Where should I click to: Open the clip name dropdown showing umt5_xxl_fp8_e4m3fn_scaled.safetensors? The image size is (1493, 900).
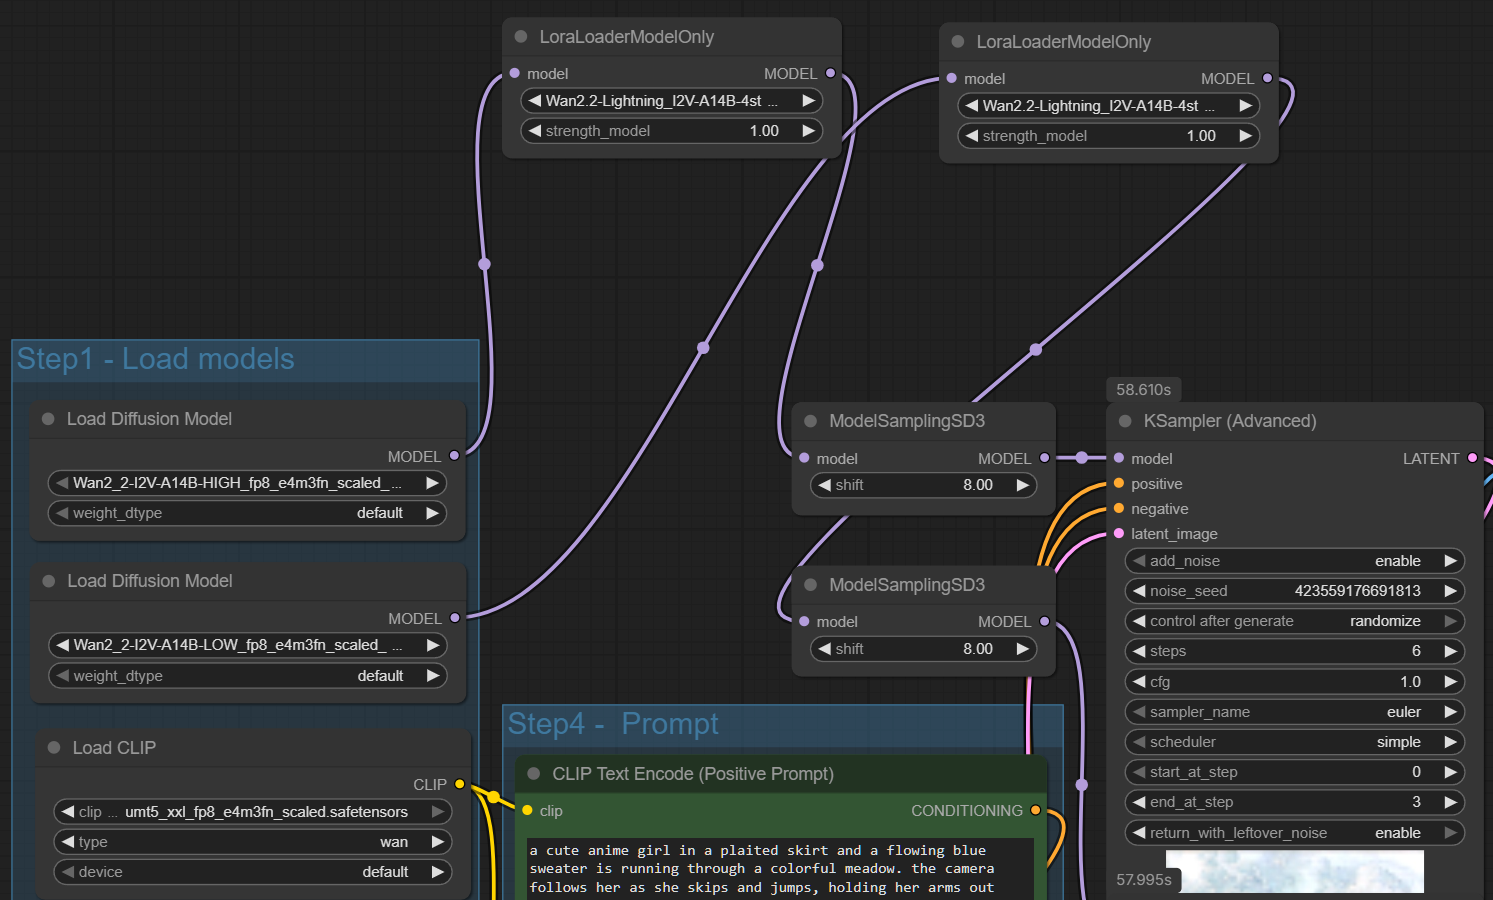coord(253,812)
